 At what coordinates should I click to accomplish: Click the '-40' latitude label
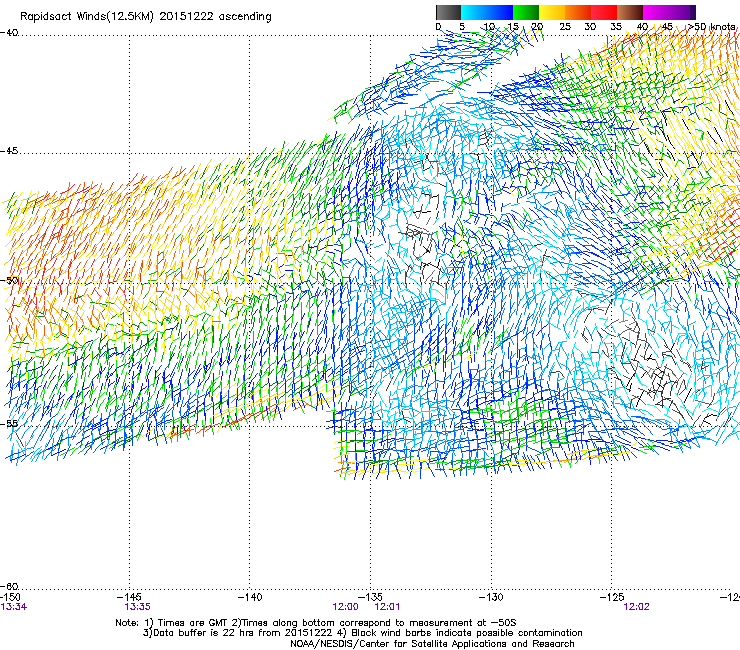coord(9,33)
